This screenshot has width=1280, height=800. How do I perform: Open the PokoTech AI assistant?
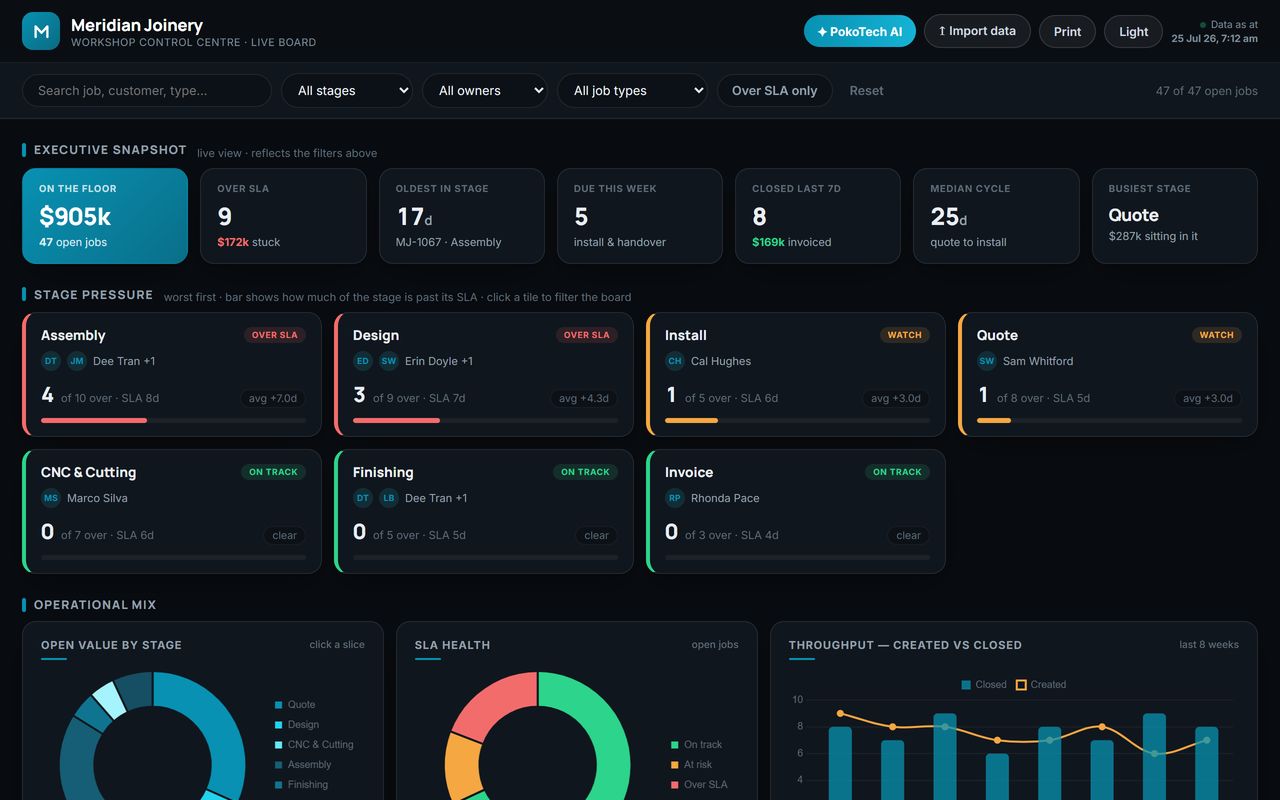pos(859,31)
